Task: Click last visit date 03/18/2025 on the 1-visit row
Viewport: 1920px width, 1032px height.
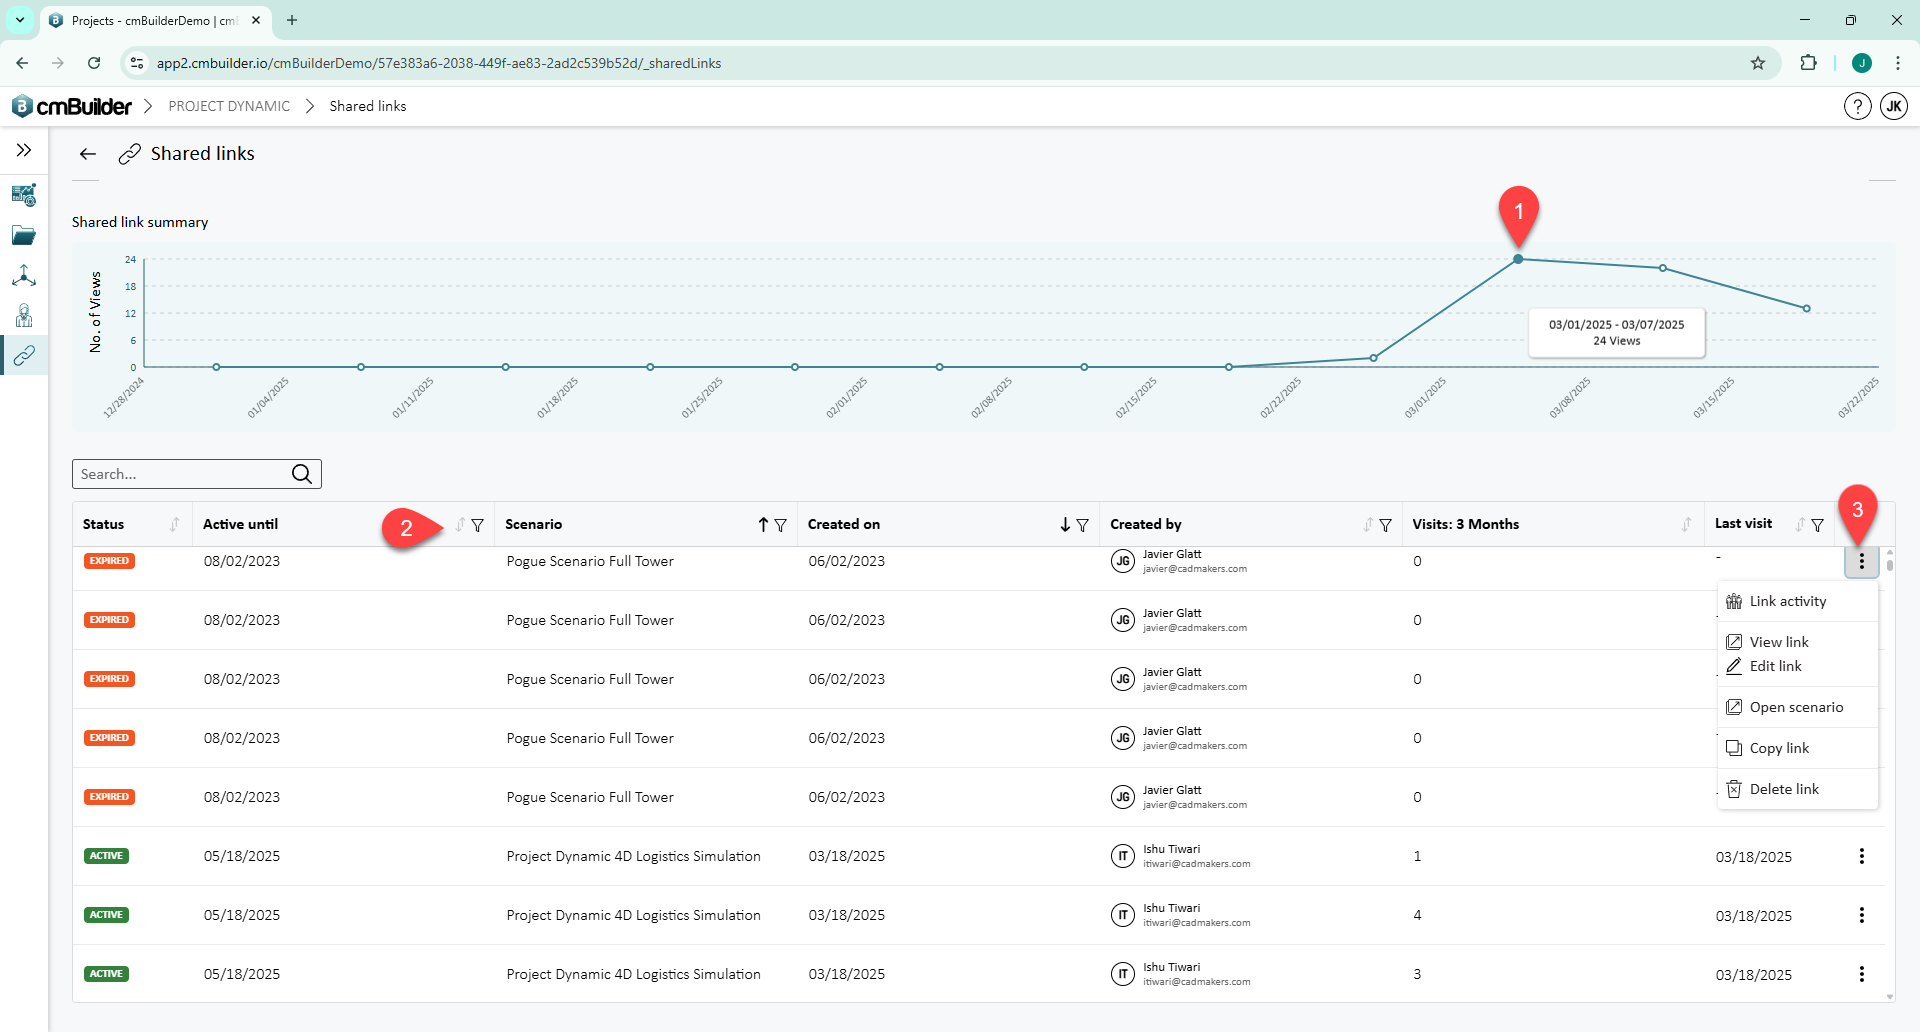Action: tap(1754, 857)
